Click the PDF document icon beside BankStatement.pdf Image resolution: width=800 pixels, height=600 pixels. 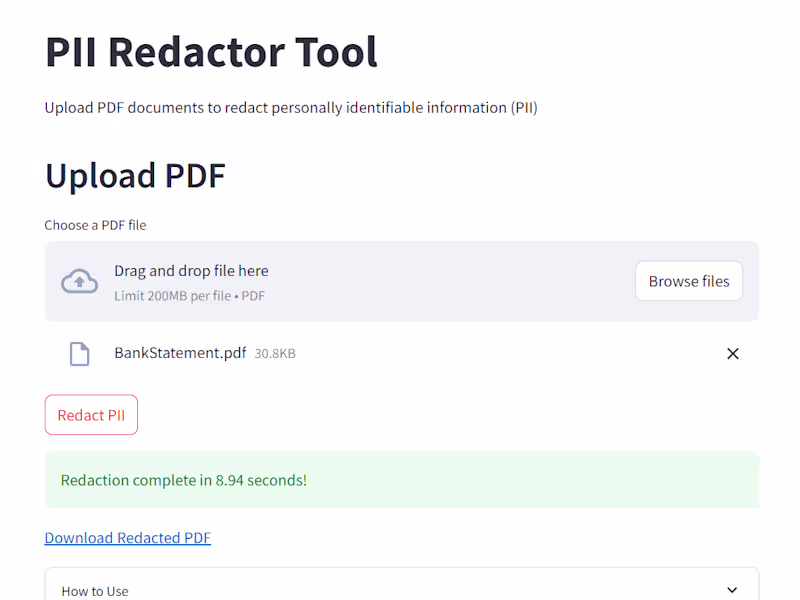tap(79, 353)
